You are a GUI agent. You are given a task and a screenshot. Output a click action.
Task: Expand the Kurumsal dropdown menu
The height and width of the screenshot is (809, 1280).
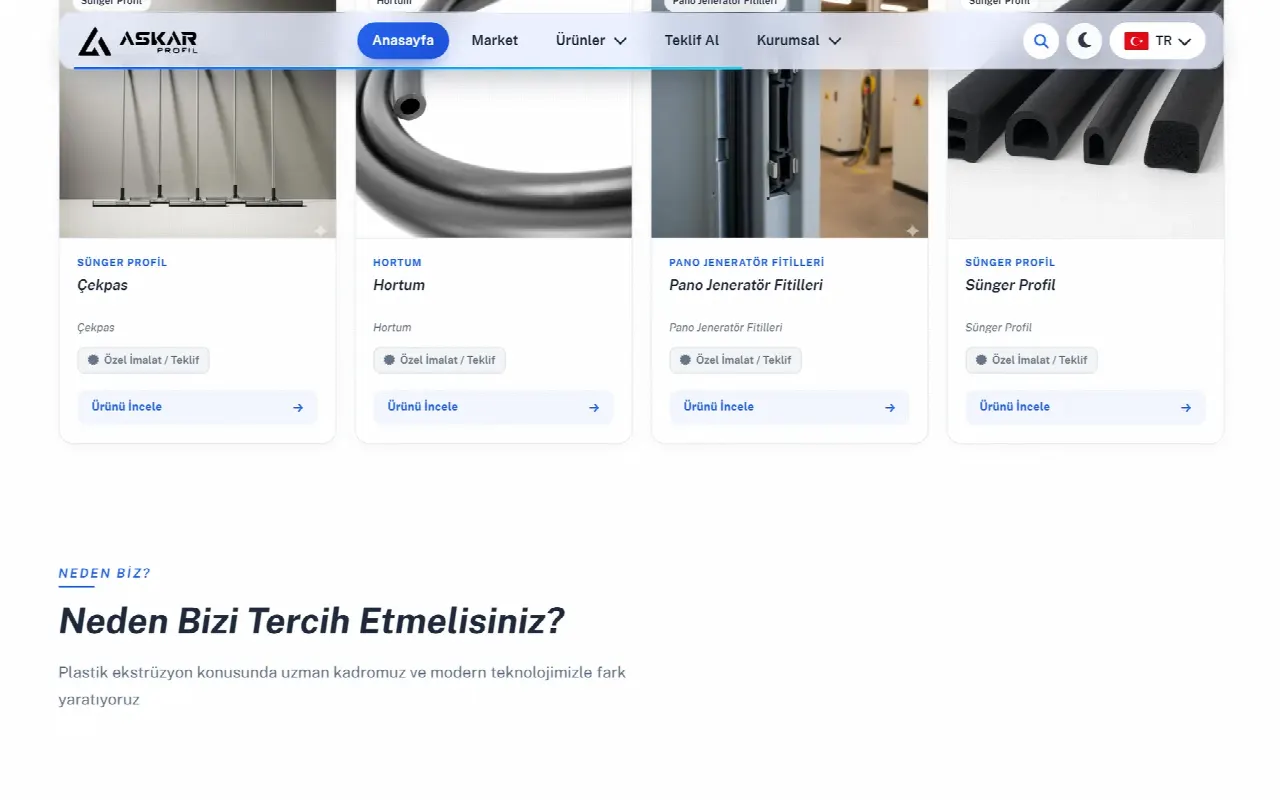click(799, 41)
